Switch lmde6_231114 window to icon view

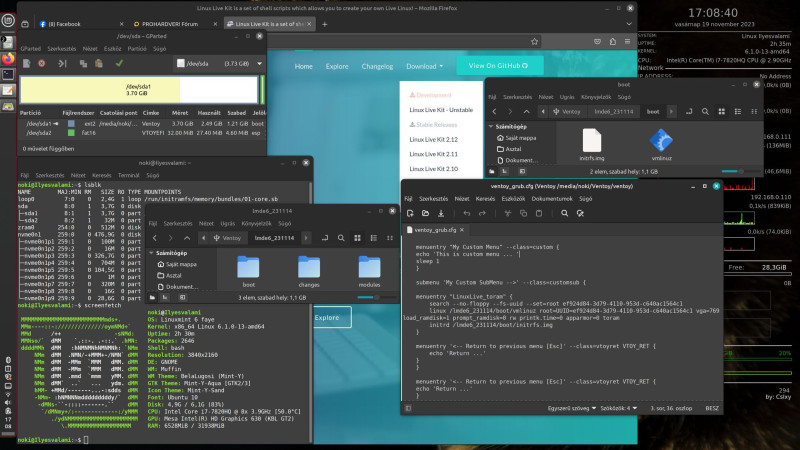click(357, 238)
